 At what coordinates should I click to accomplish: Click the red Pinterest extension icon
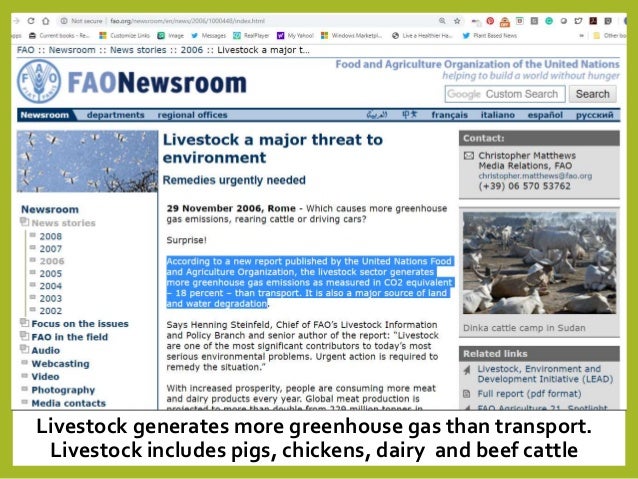[x=490, y=21]
